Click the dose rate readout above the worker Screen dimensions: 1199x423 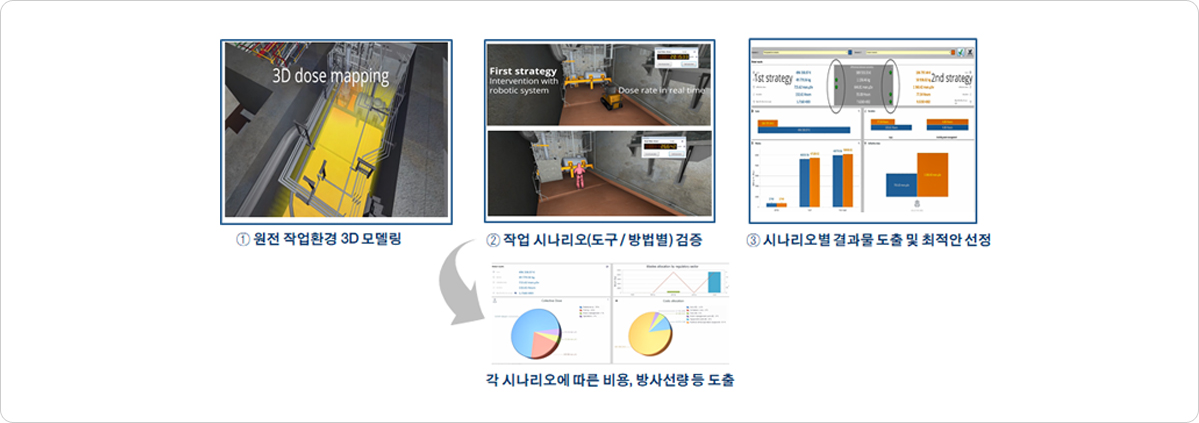coord(663,145)
